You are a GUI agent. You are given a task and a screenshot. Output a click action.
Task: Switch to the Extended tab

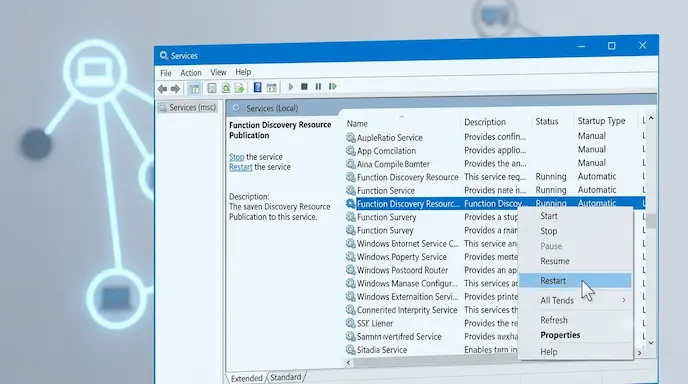247,378
